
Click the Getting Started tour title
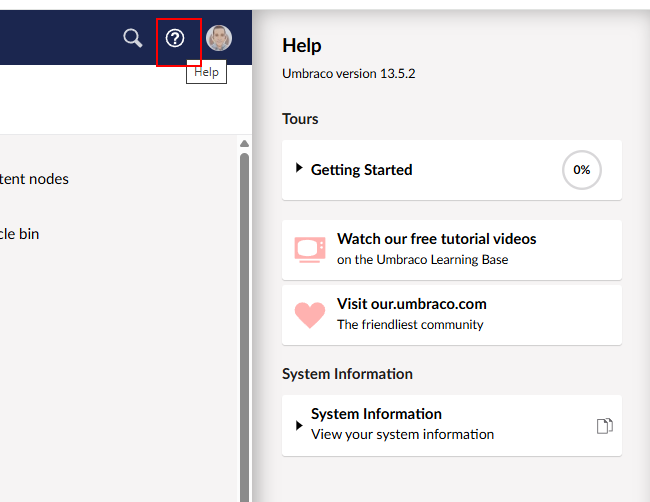tap(361, 170)
